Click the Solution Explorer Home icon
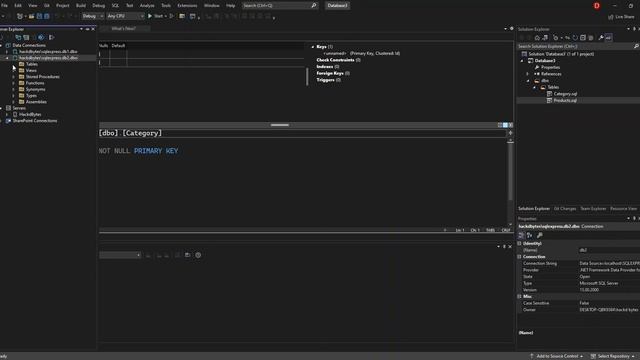The width and height of the screenshot is (640, 360). (537, 38)
